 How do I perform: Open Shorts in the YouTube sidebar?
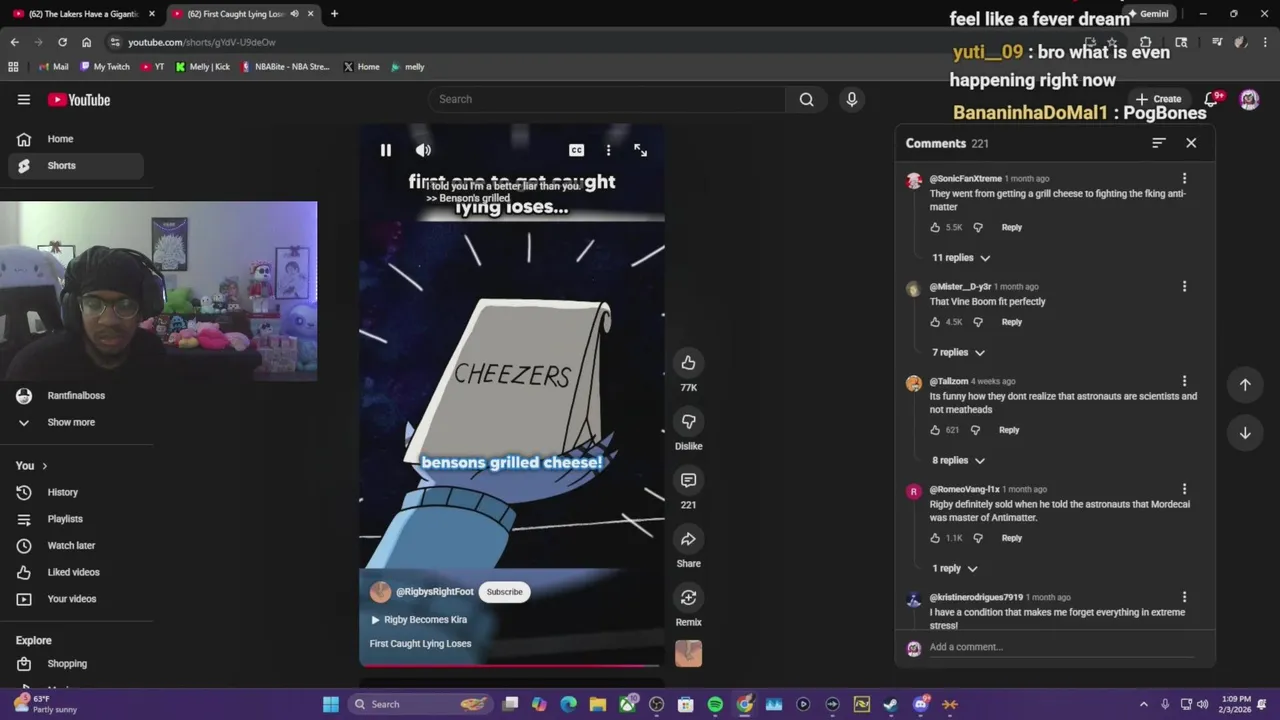point(76,166)
